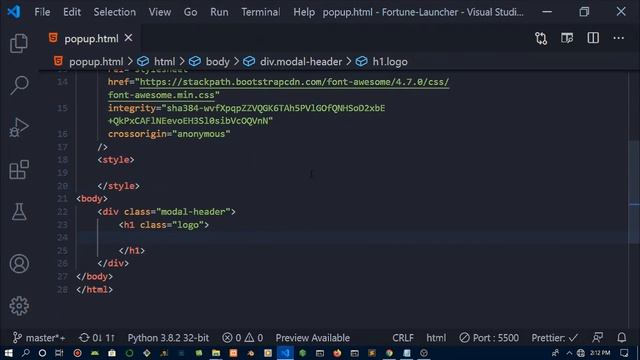
Task: Click the 2:12 PM taskbar clock
Action: tap(600, 353)
